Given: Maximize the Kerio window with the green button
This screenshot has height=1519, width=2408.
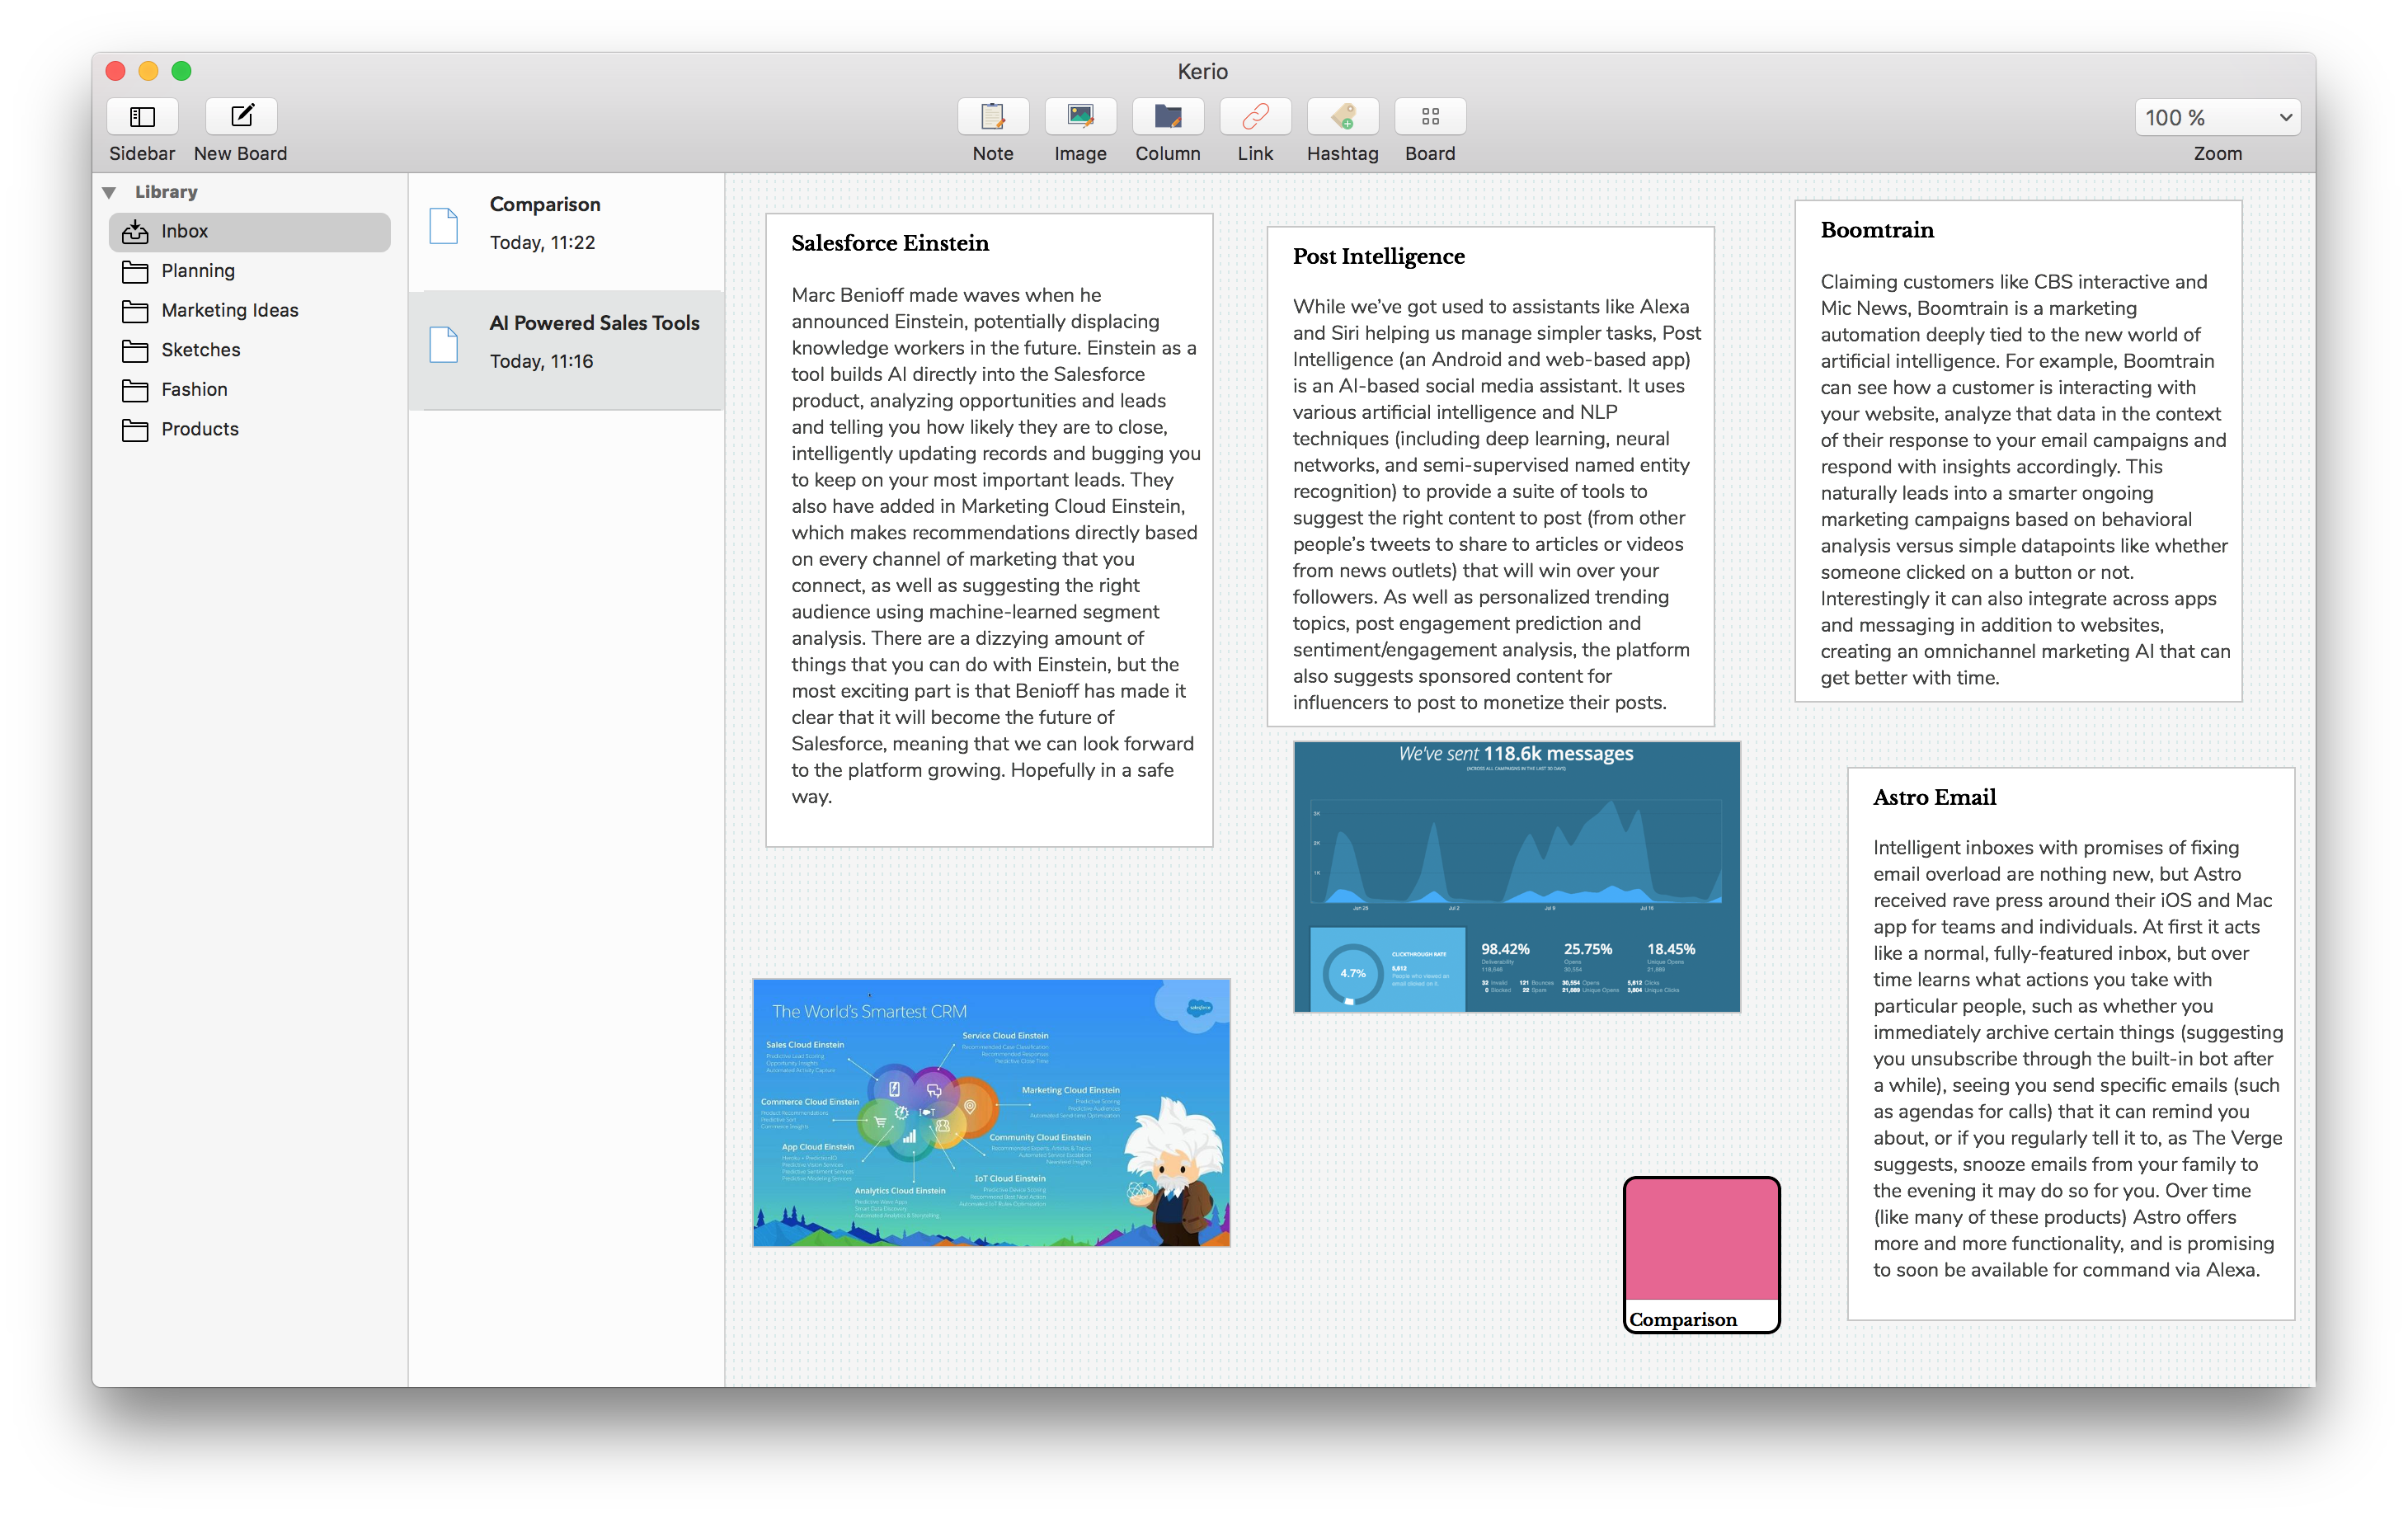Looking at the screenshot, I should tap(181, 71).
